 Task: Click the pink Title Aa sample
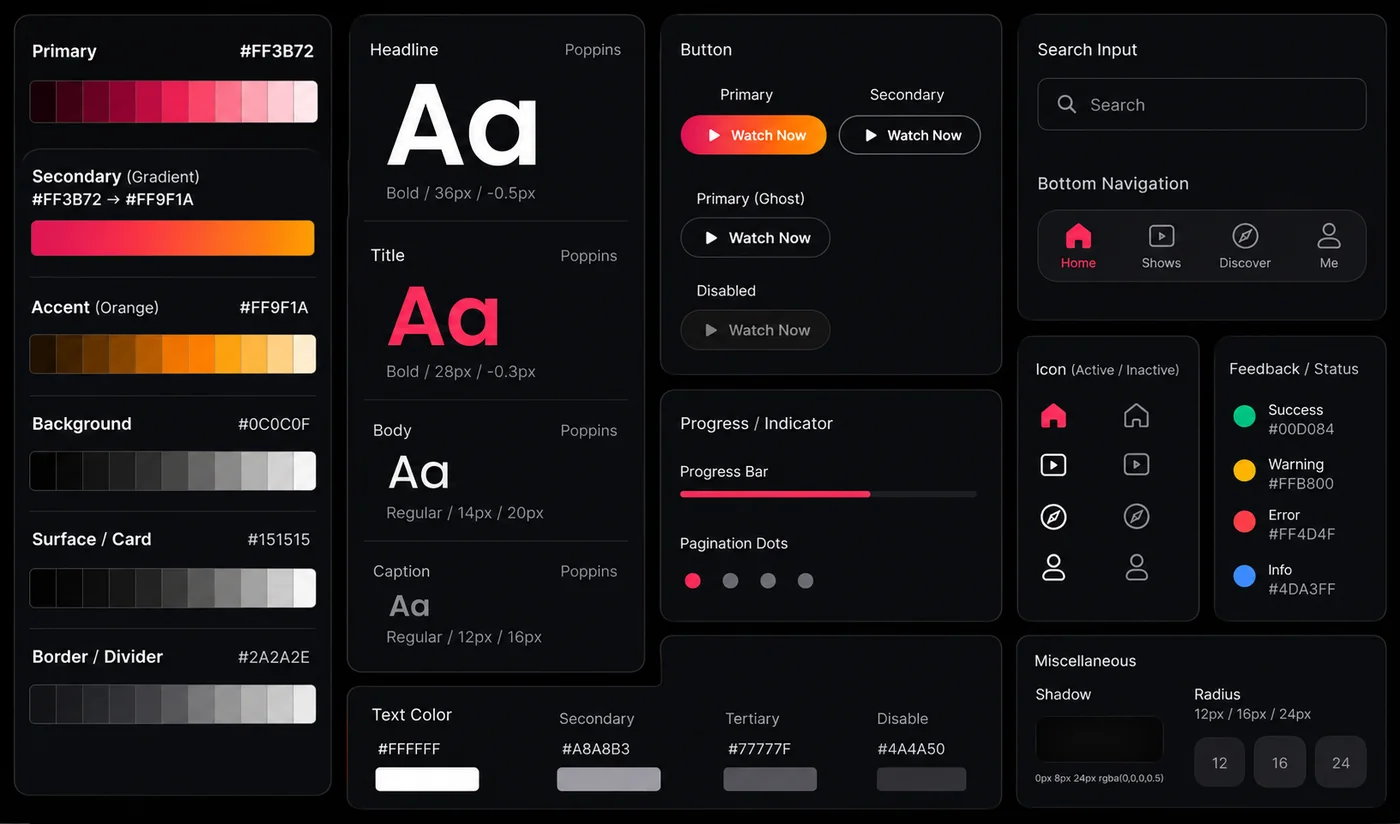tap(444, 317)
